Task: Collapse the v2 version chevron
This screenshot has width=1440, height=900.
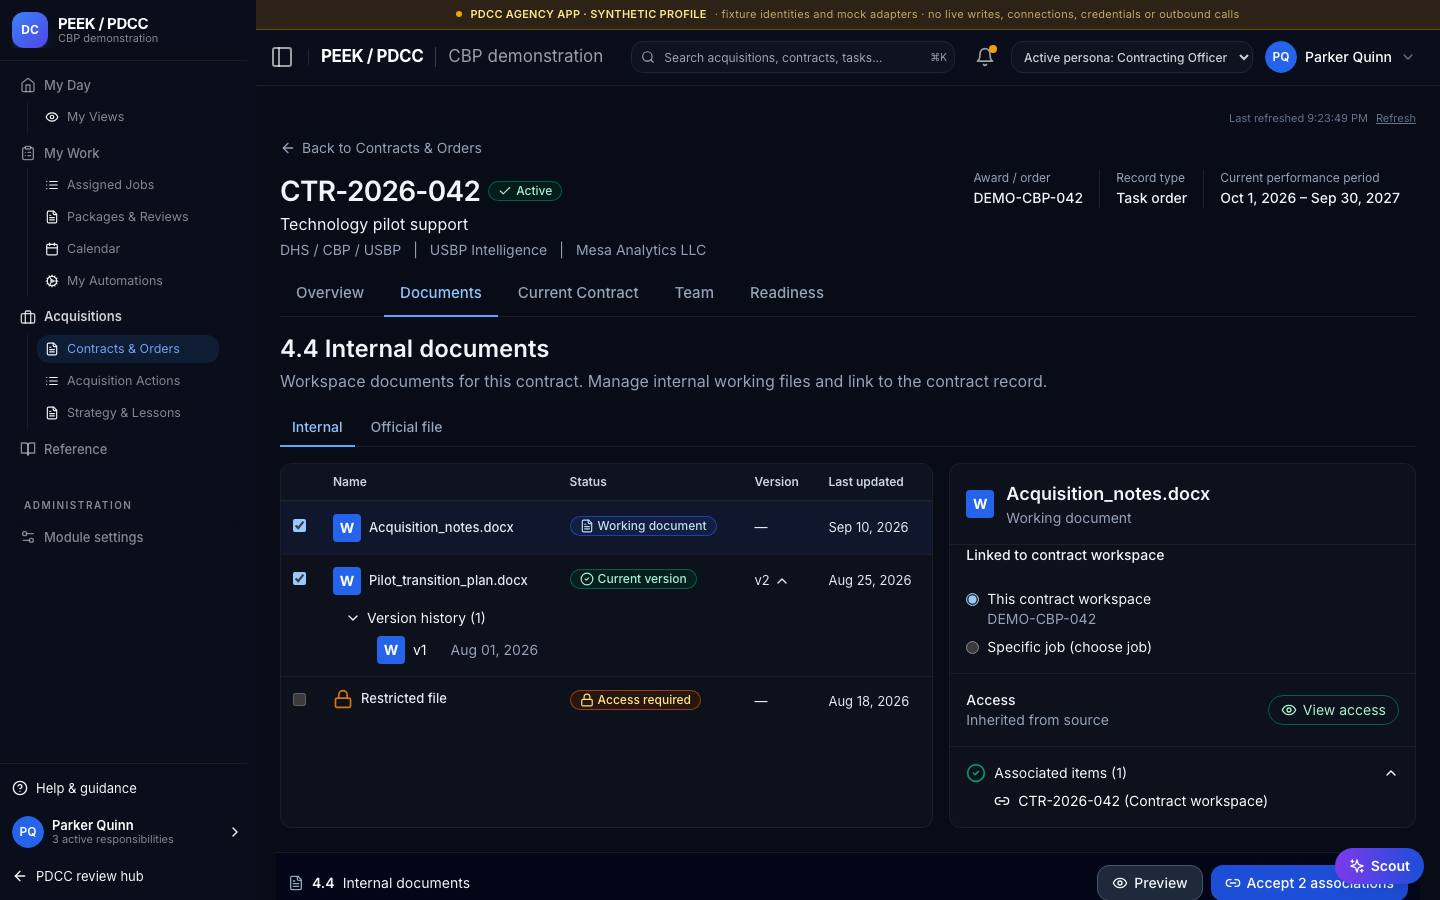Action: pos(782,581)
